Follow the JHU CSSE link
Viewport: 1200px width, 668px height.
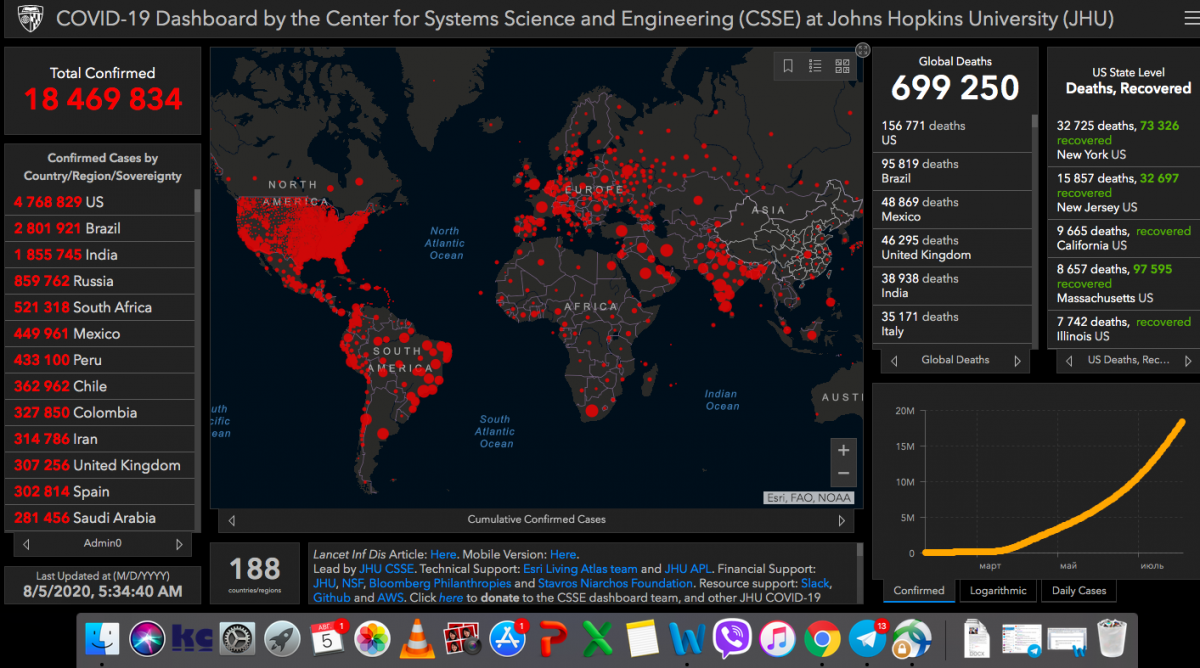(x=386, y=569)
